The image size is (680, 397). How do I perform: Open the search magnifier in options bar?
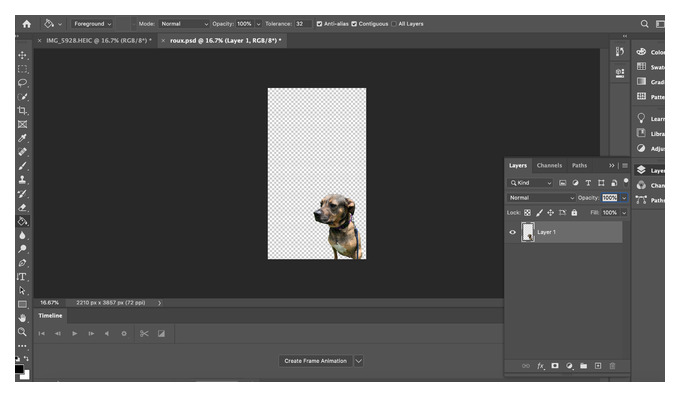click(644, 24)
